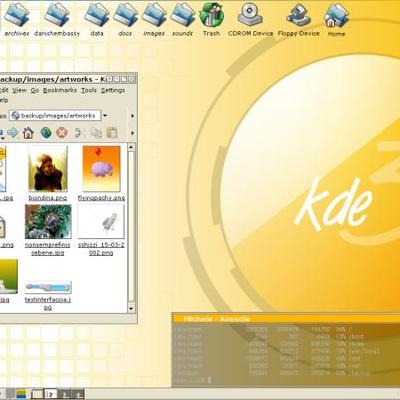Open the Tools menu
Viewport: 400px width, 400px height.
89,90
